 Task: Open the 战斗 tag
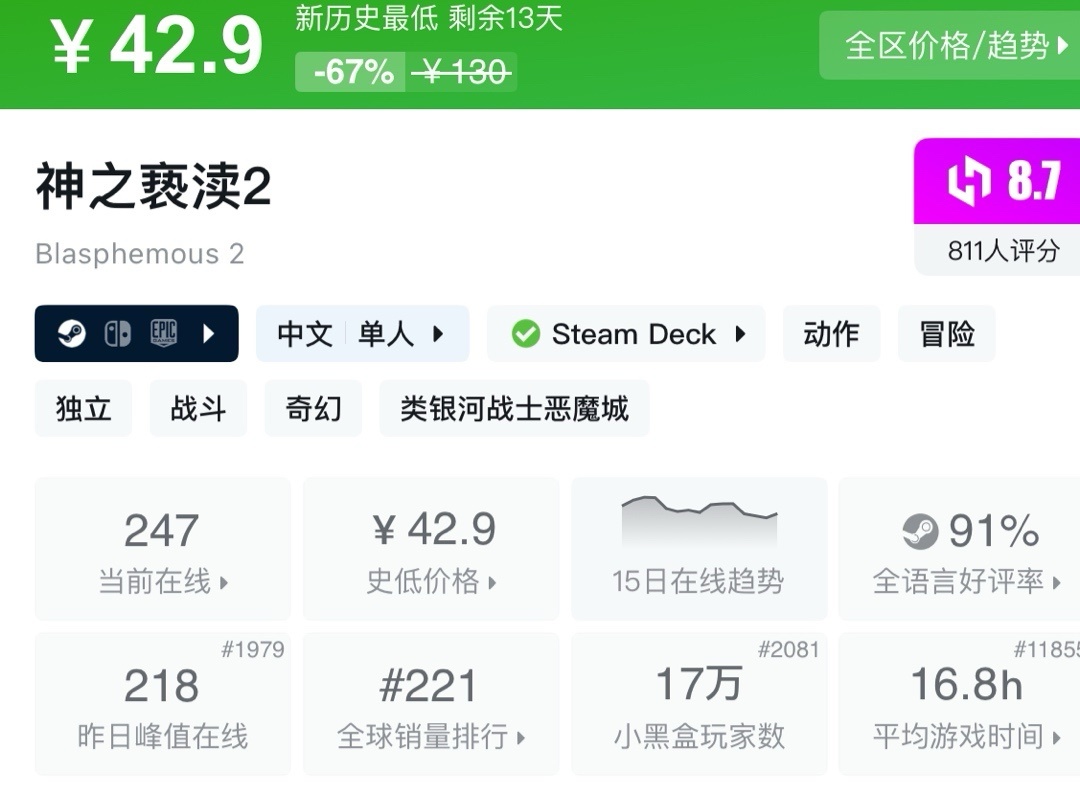198,408
